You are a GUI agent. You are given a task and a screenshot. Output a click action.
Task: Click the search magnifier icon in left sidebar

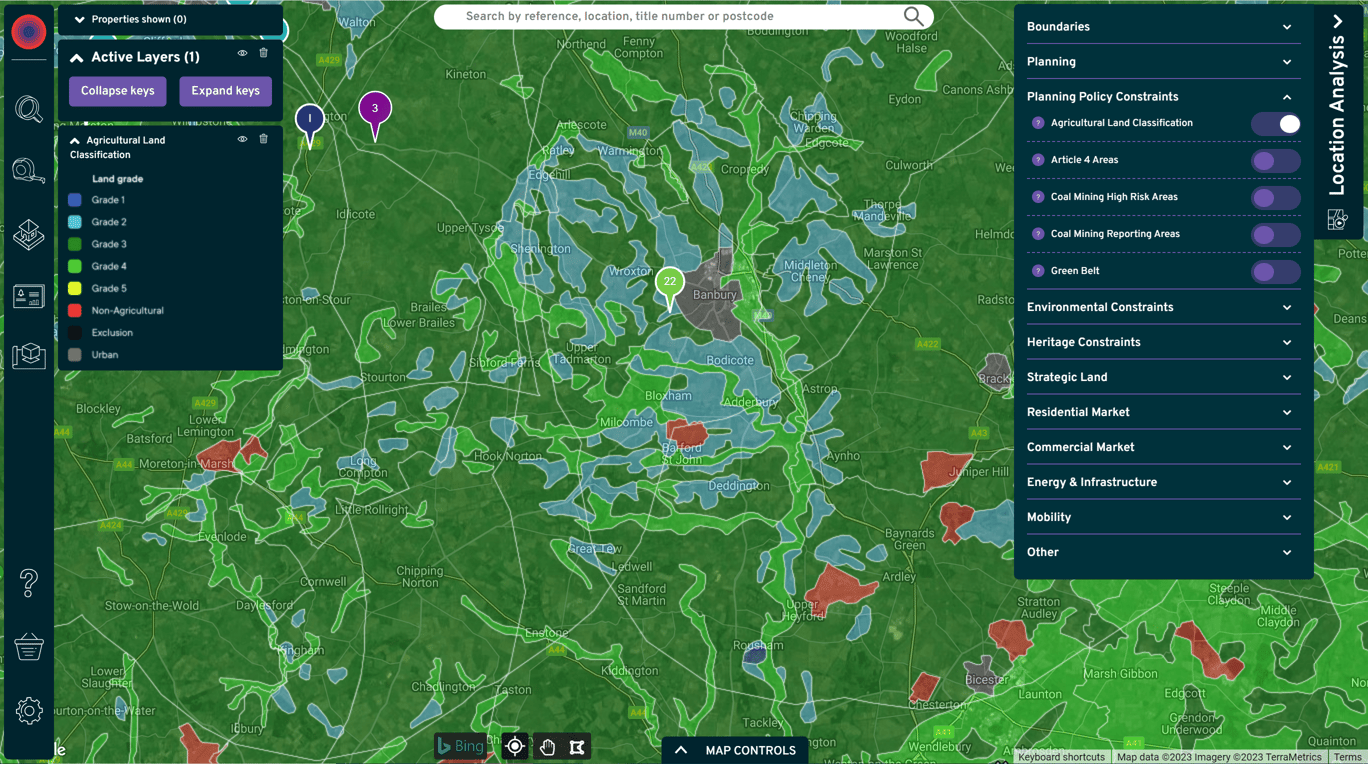pos(28,109)
